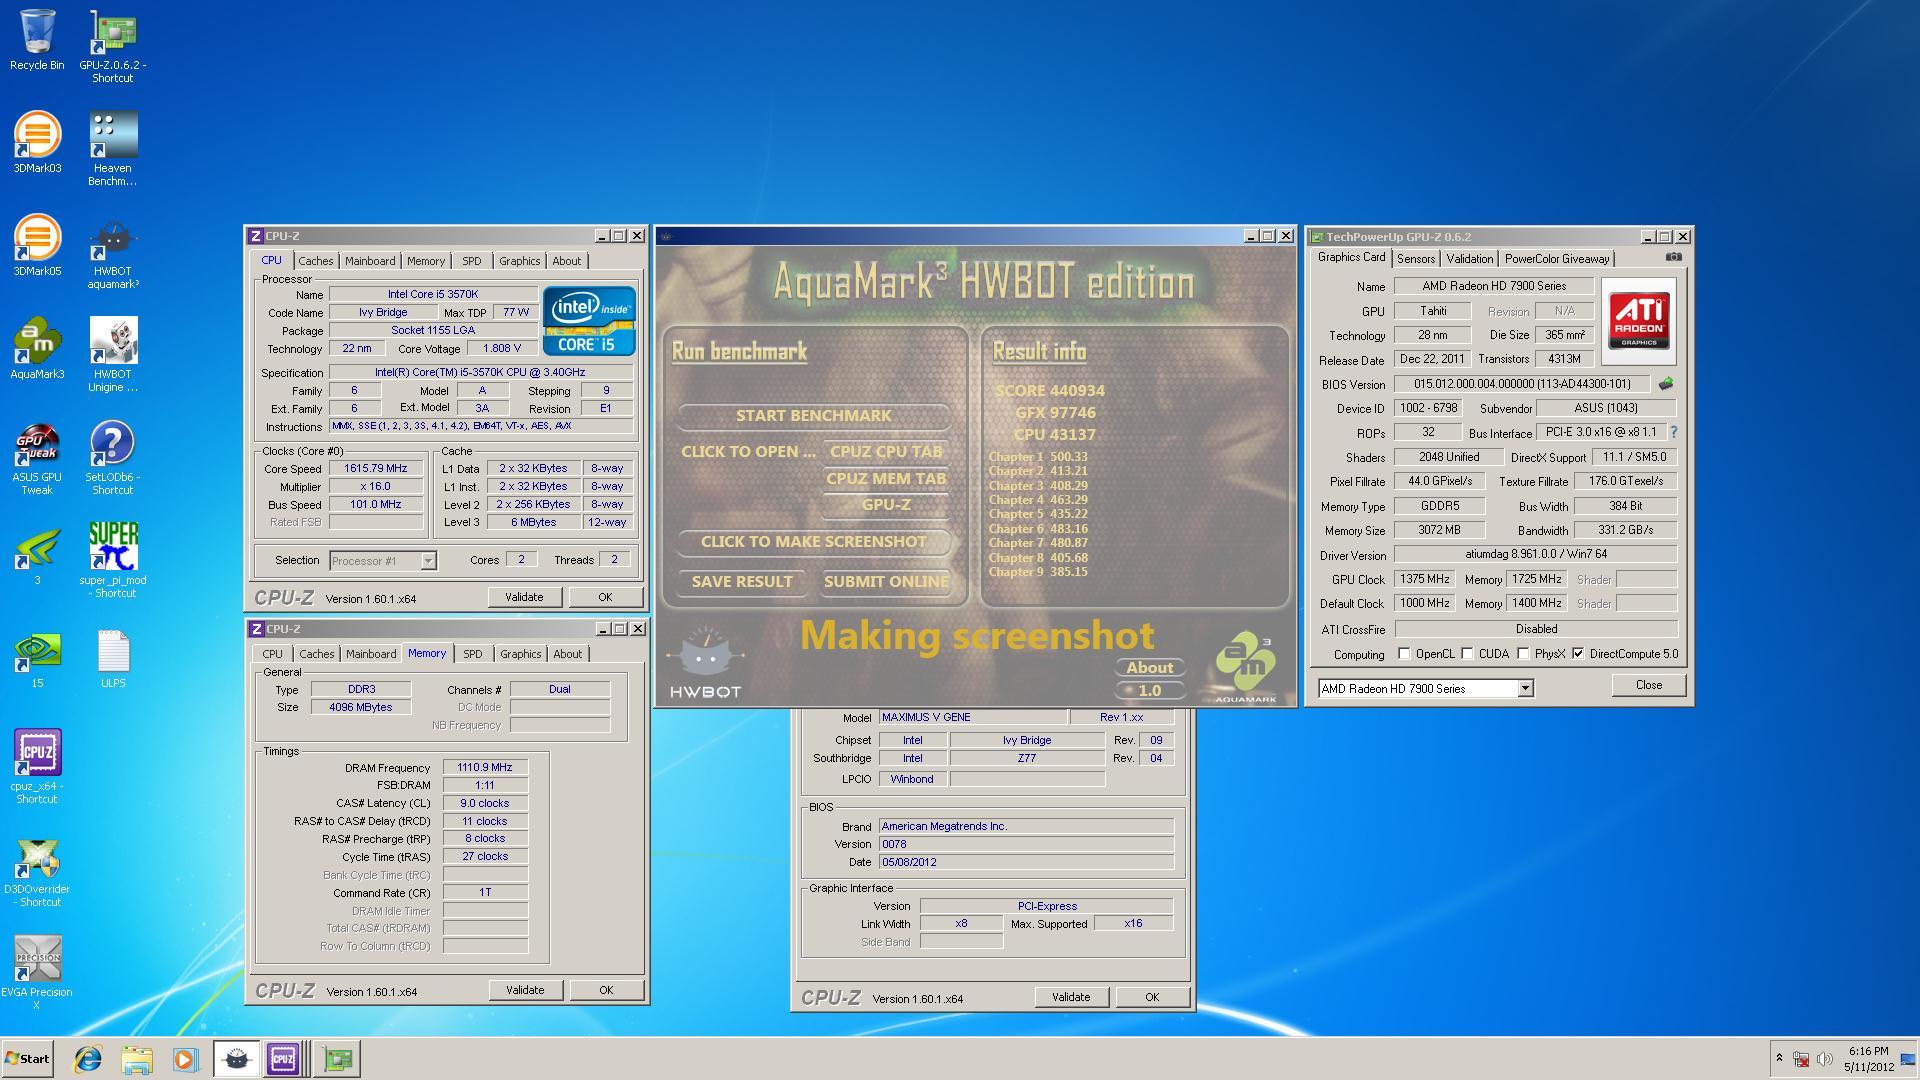The image size is (1920, 1080).
Task: Launch cpuz_x64 shortcut on desktop
Action: (37, 767)
